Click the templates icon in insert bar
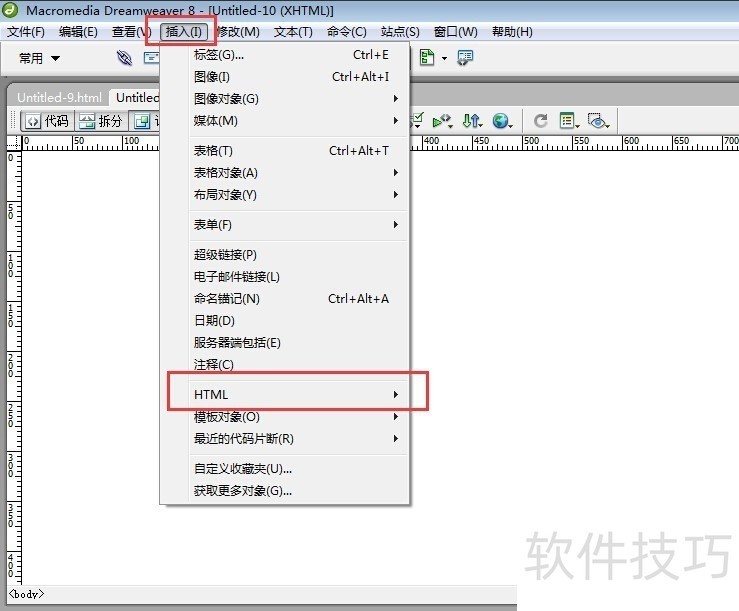739x611 pixels. [x=427, y=58]
